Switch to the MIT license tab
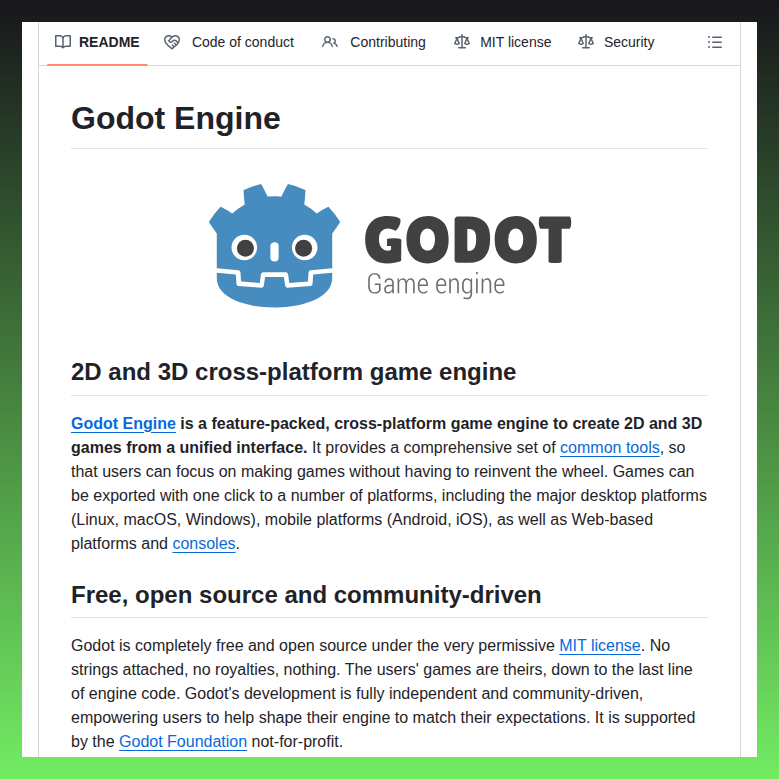This screenshot has height=779, width=779. pos(503,43)
